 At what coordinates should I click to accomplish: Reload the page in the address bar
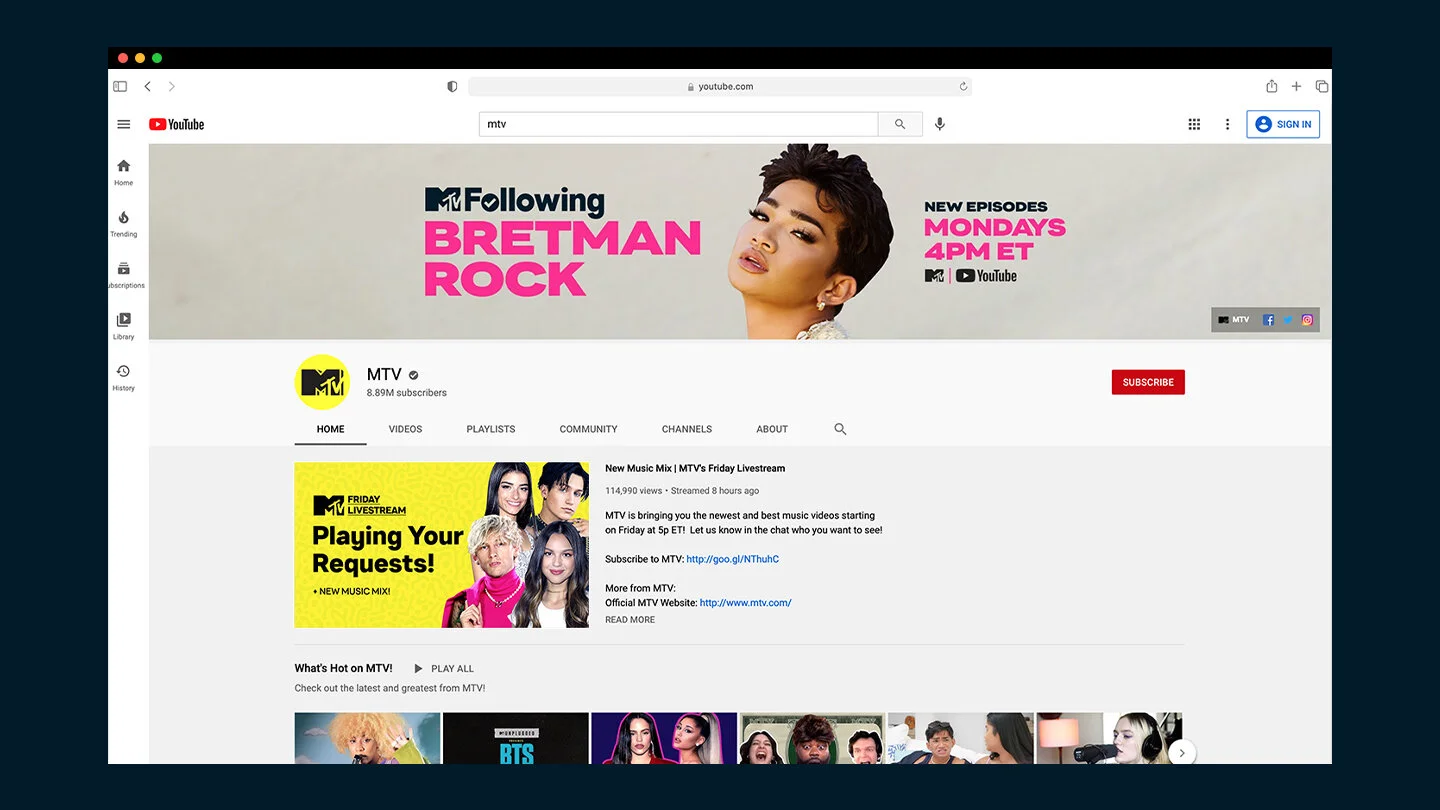(x=963, y=87)
